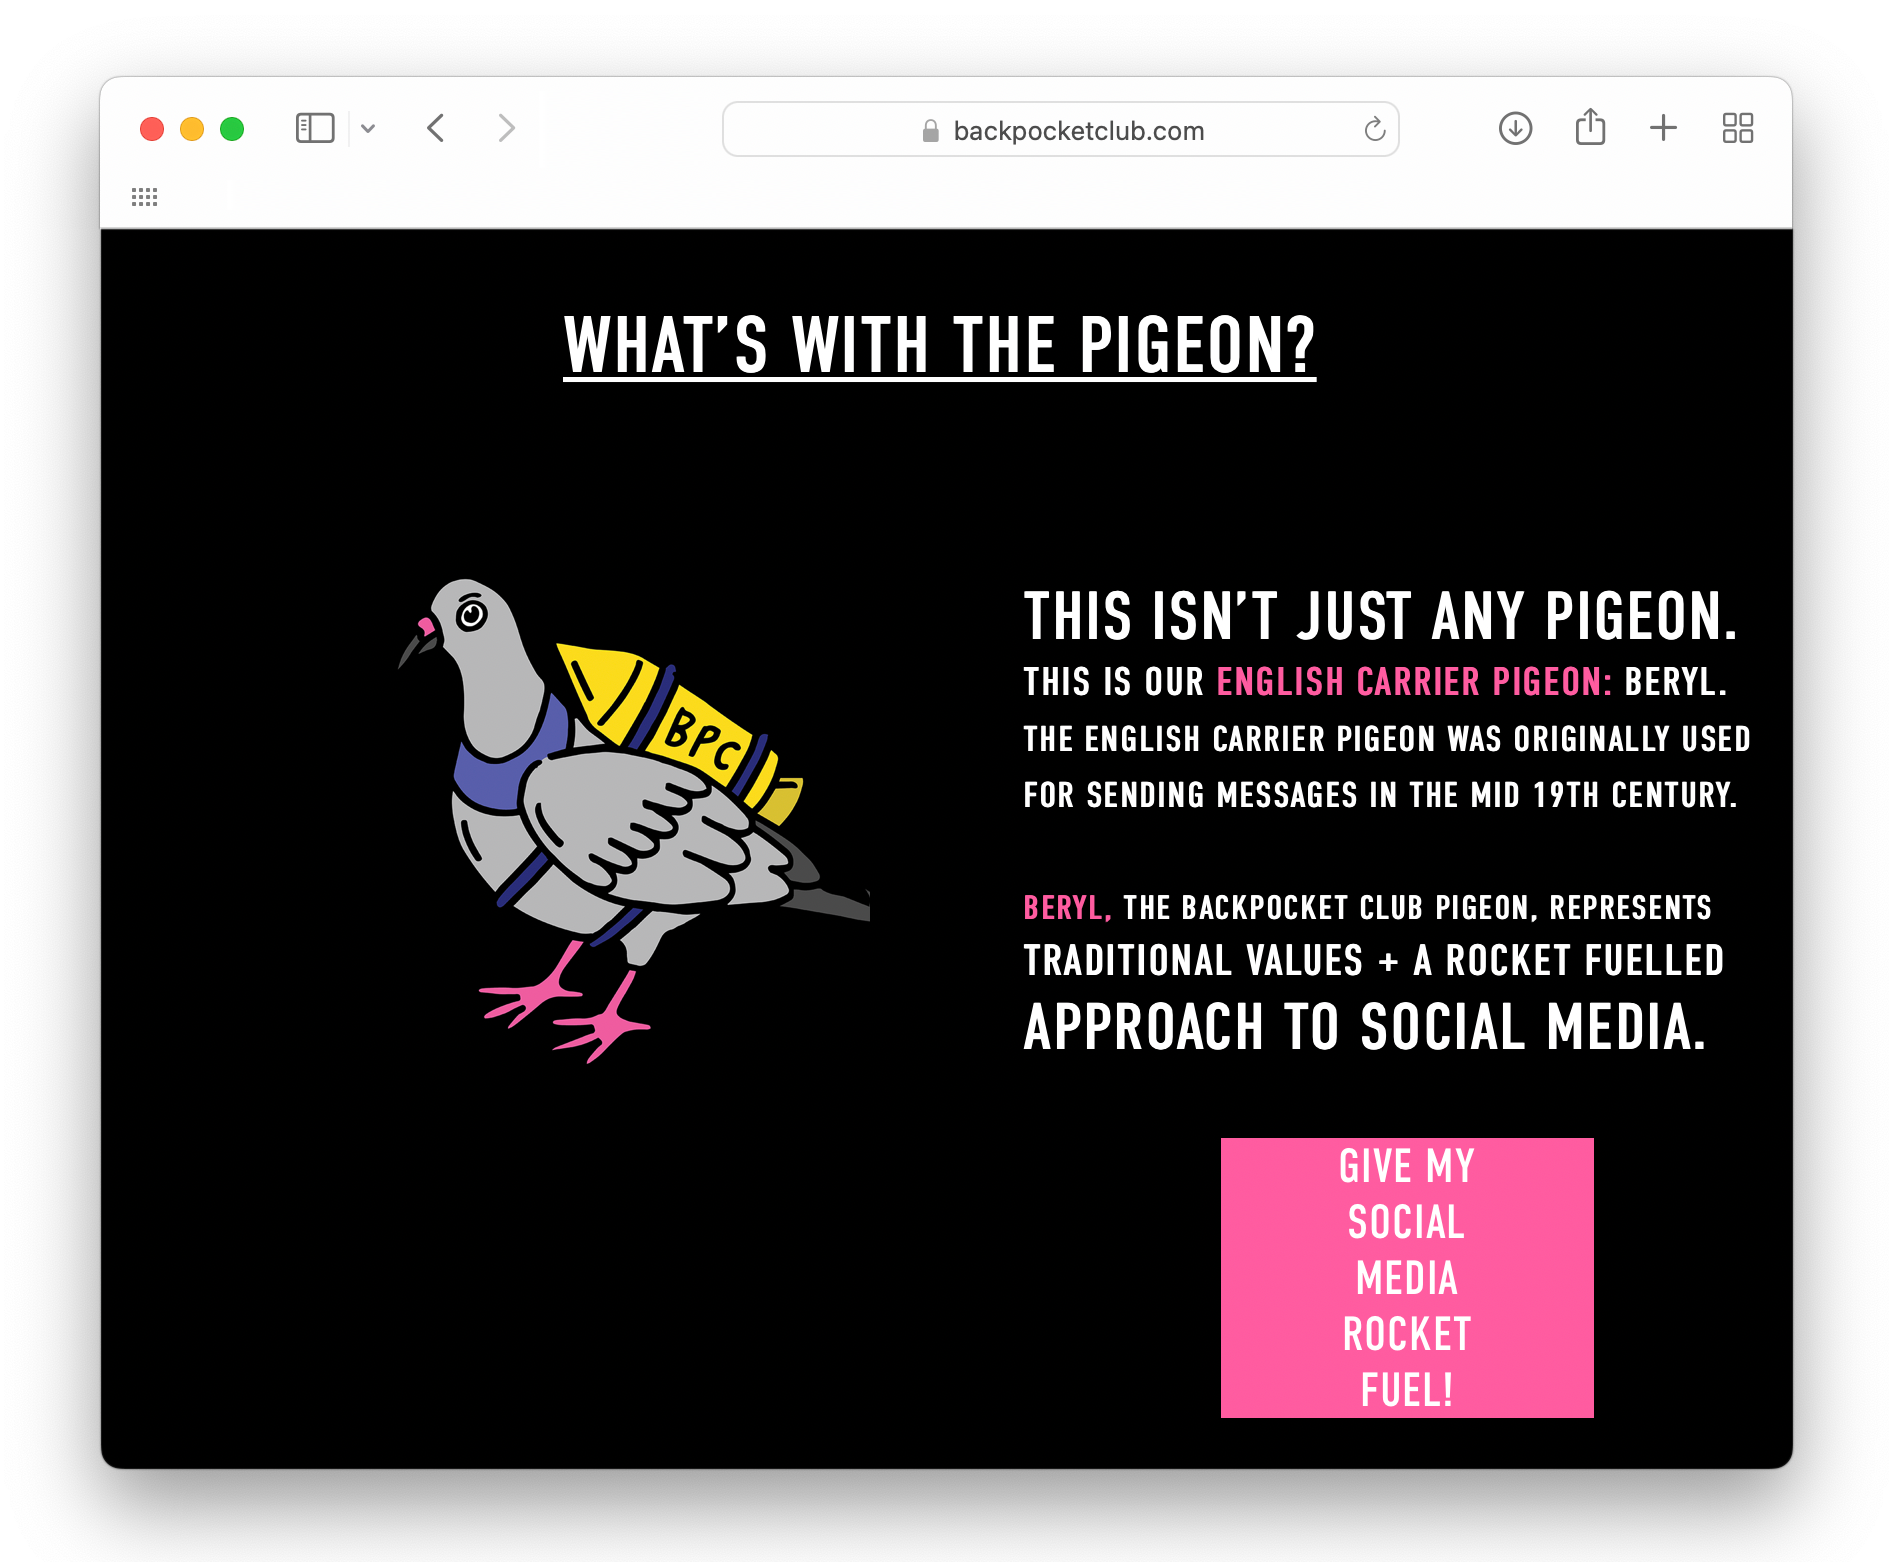The width and height of the screenshot is (1894, 1562).
Task: Click the English Carrier Pigeon pink text
Action: 1414,682
